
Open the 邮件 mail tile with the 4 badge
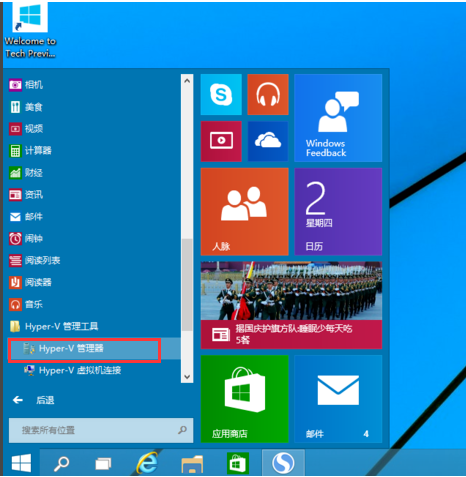pos(338,399)
